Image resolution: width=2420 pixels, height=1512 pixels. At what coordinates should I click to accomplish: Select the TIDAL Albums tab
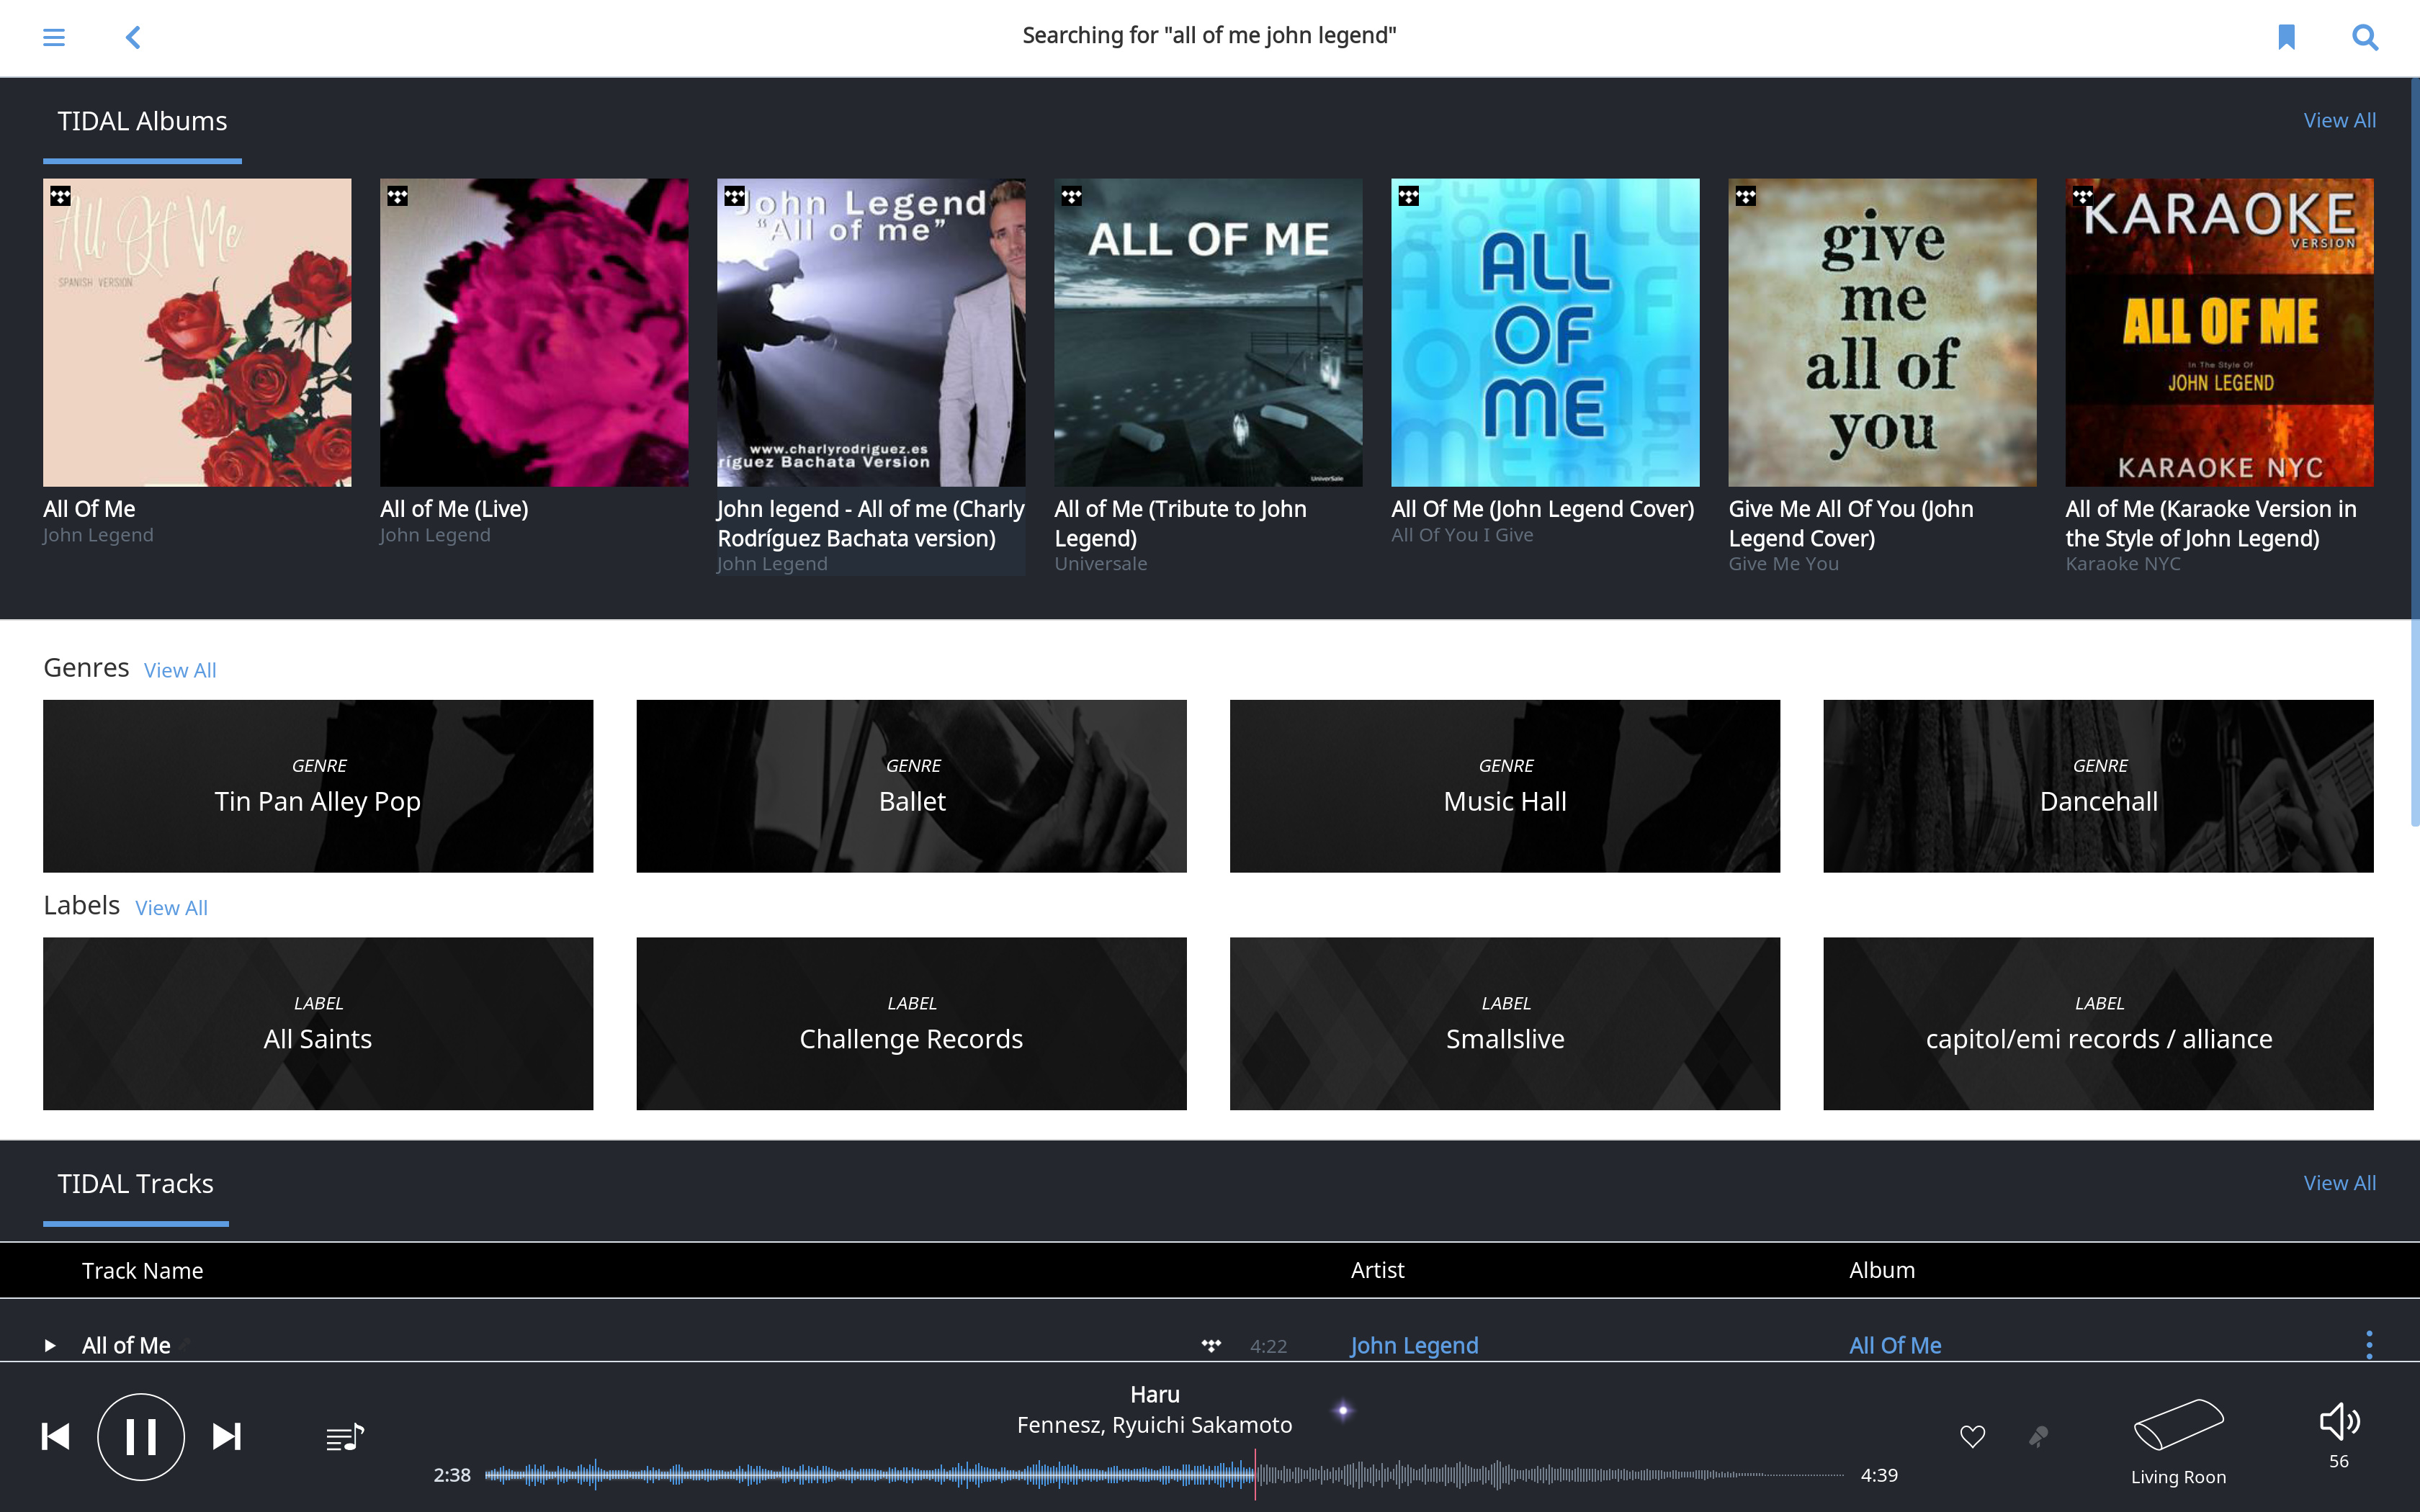tap(142, 121)
